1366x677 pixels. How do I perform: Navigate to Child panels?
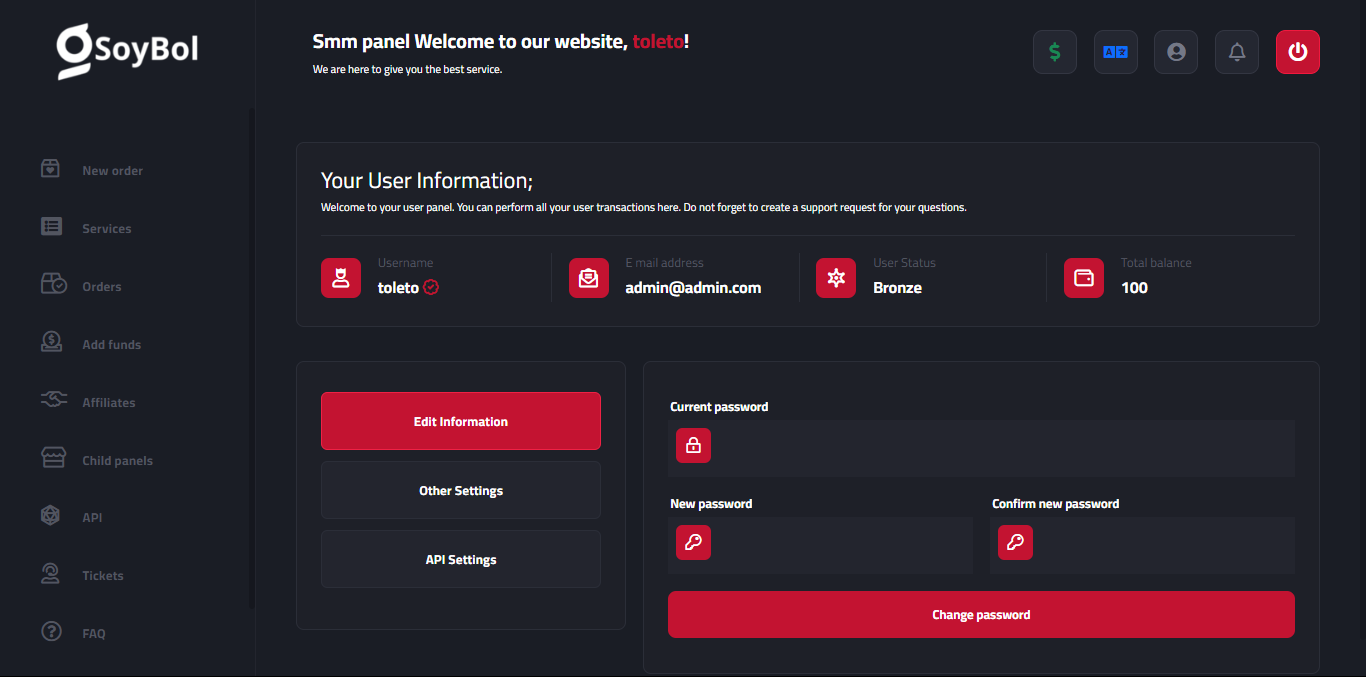point(117,461)
